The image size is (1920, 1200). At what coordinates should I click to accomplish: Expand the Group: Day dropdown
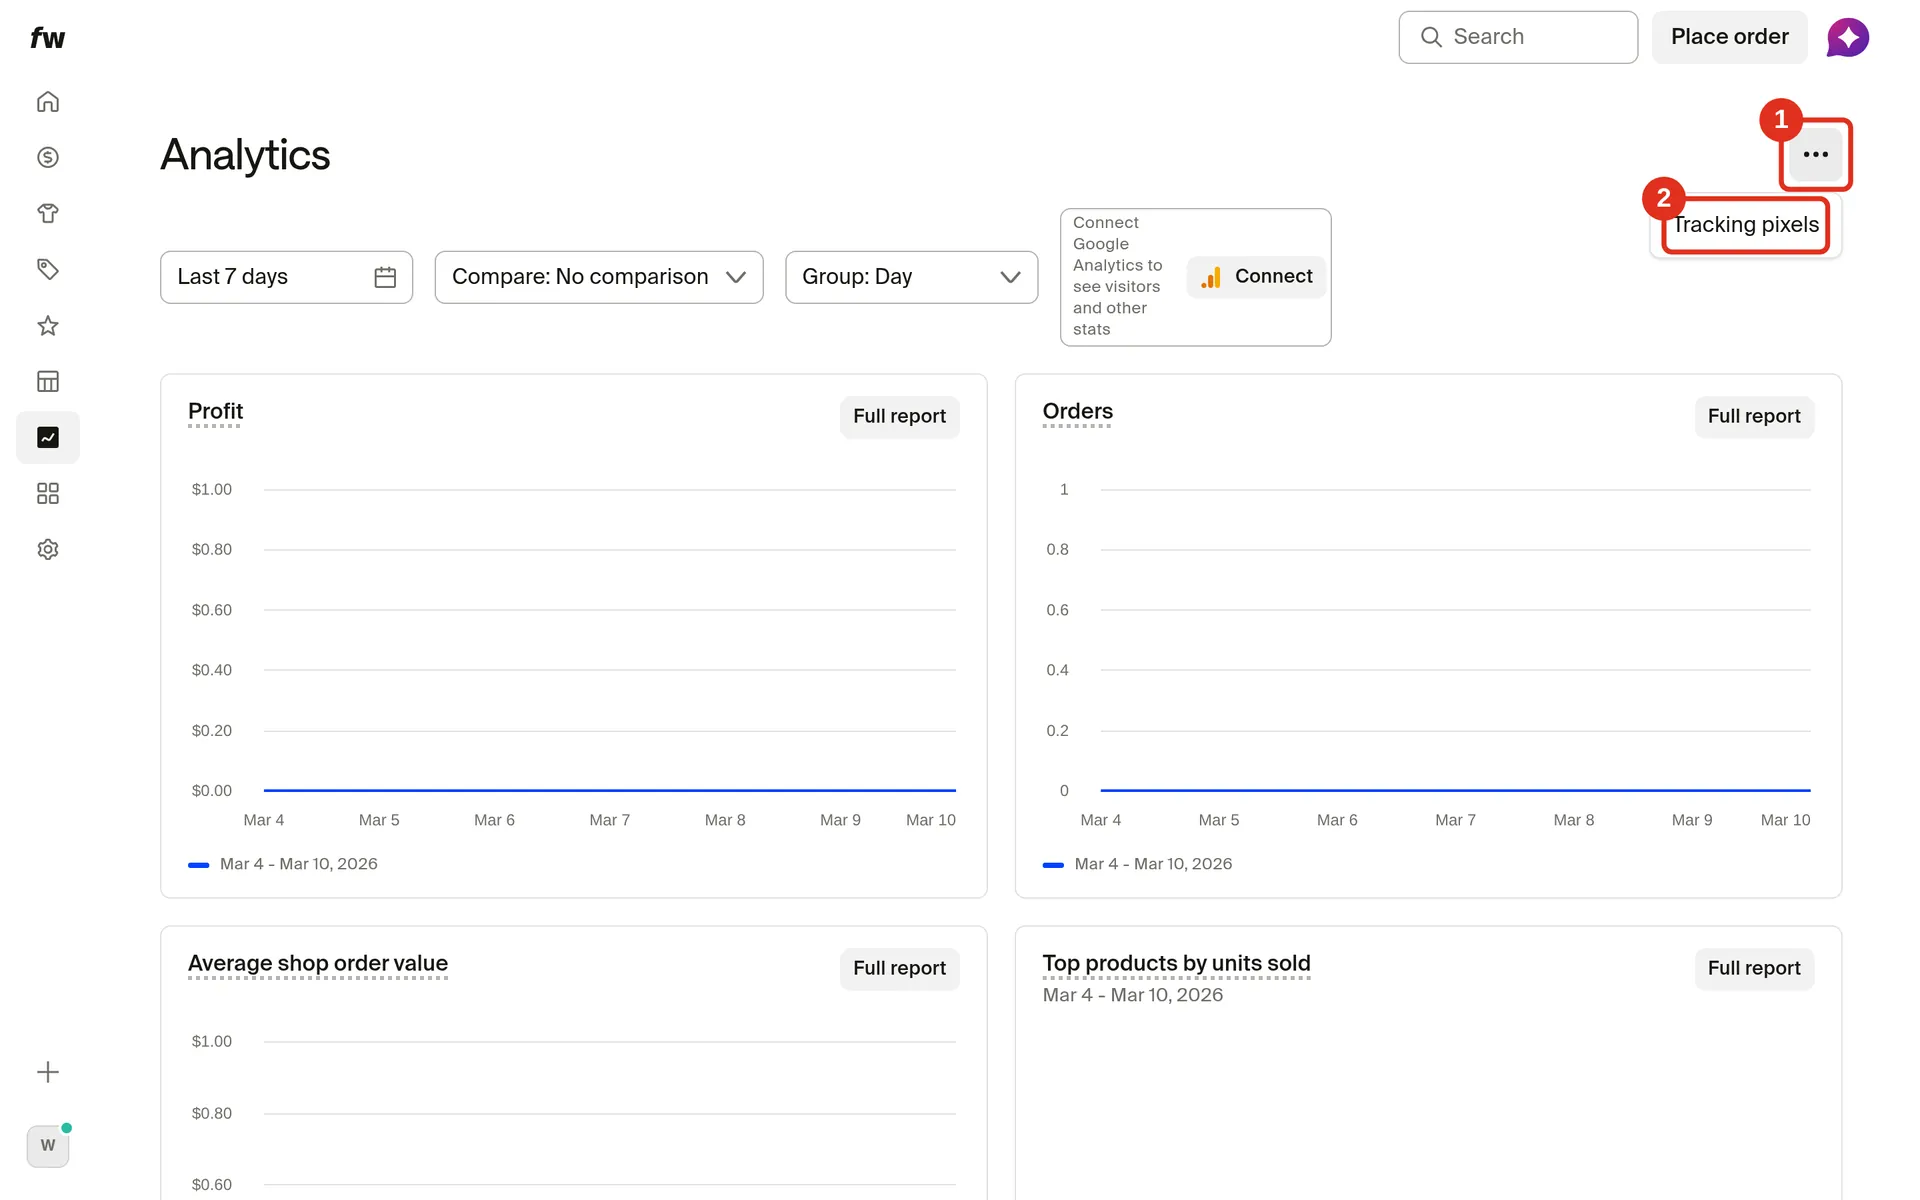click(x=911, y=277)
